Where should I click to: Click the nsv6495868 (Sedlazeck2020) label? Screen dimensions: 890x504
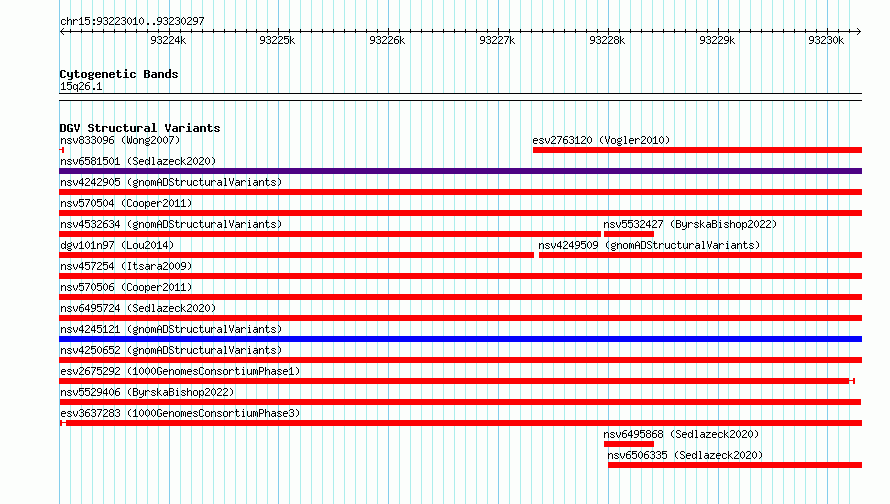click(681, 434)
